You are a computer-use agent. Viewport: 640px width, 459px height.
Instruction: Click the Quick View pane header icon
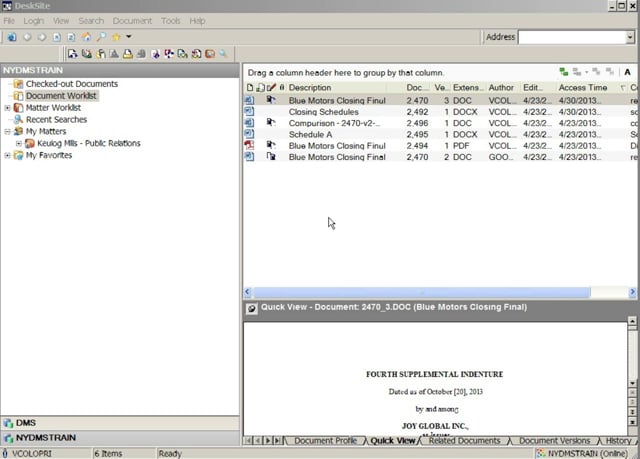click(x=252, y=308)
